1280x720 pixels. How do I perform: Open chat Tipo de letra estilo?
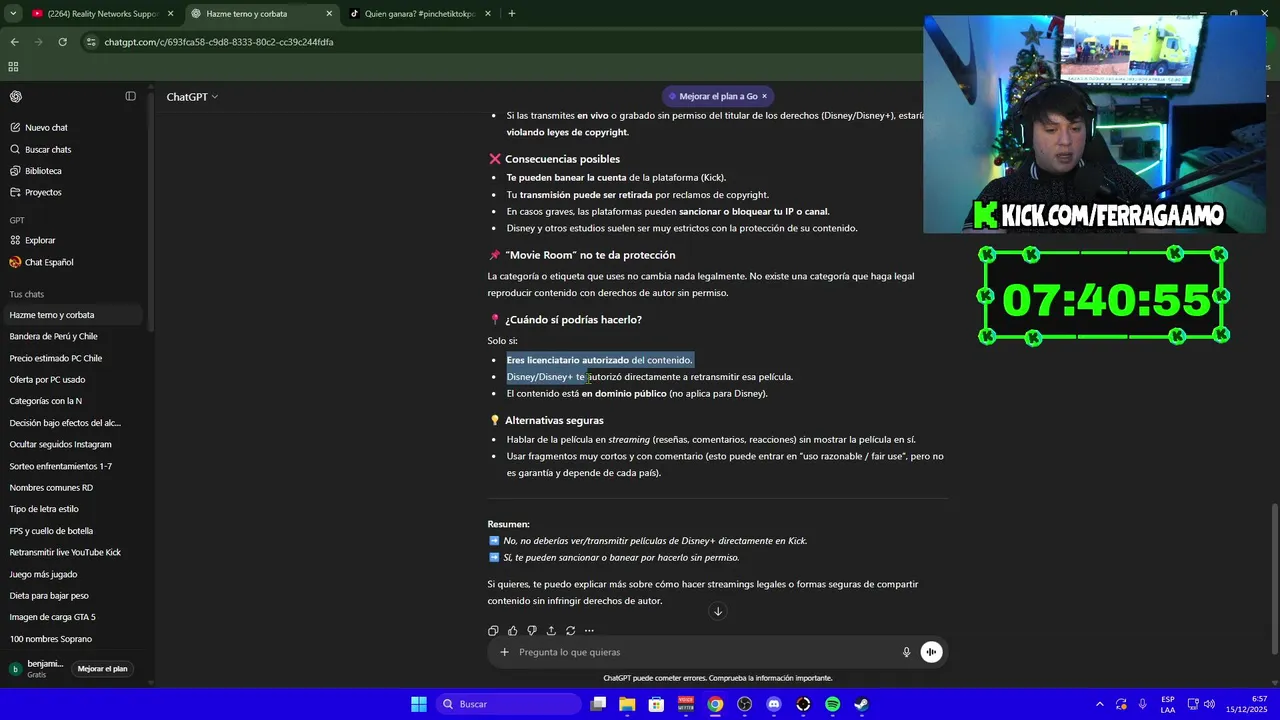click(x=44, y=509)
